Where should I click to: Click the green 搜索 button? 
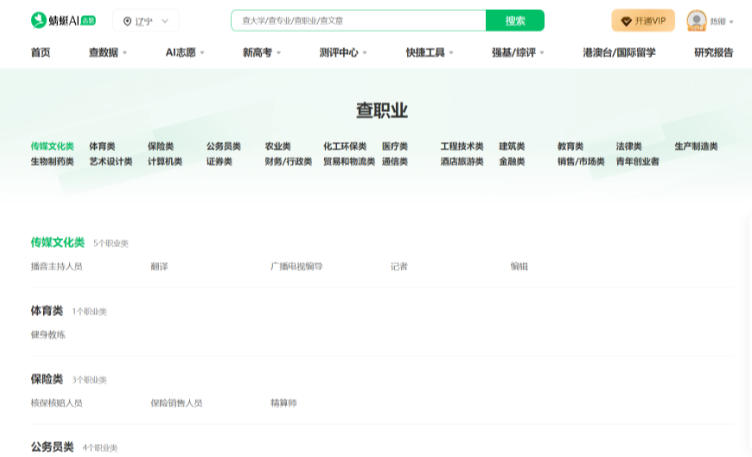(515, 21)
